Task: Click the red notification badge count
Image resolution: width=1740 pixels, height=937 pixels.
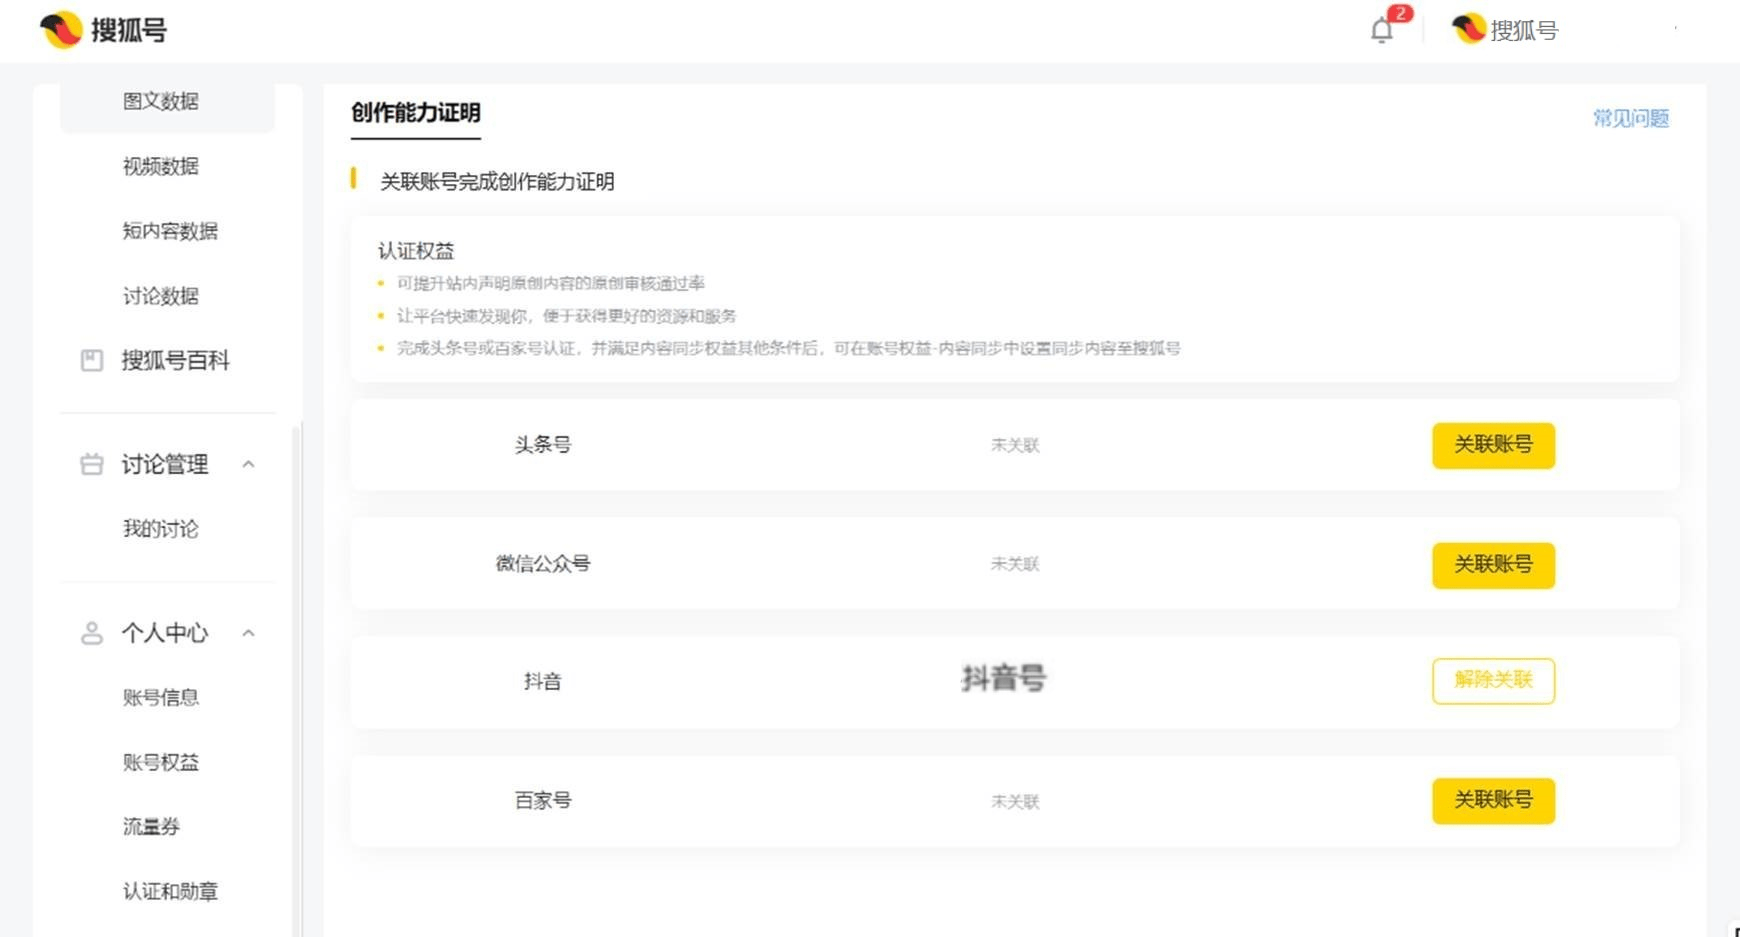Action: pyautogui.click(x=1401, y=13)
